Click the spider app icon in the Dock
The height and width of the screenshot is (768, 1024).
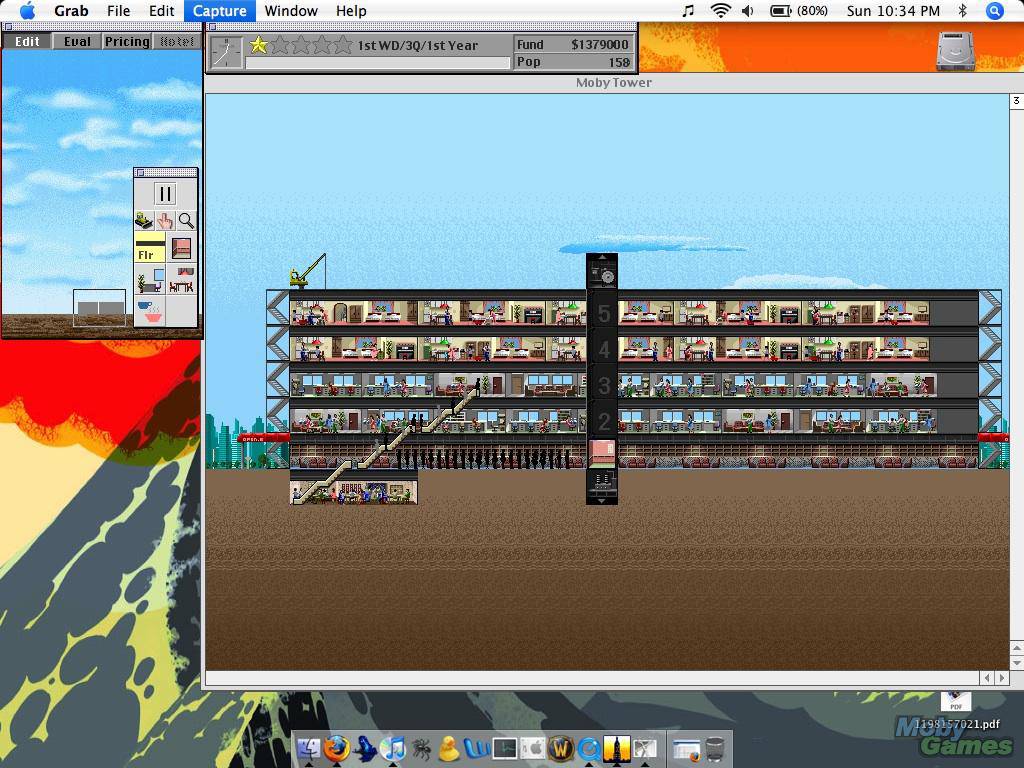tap(421, 748)
